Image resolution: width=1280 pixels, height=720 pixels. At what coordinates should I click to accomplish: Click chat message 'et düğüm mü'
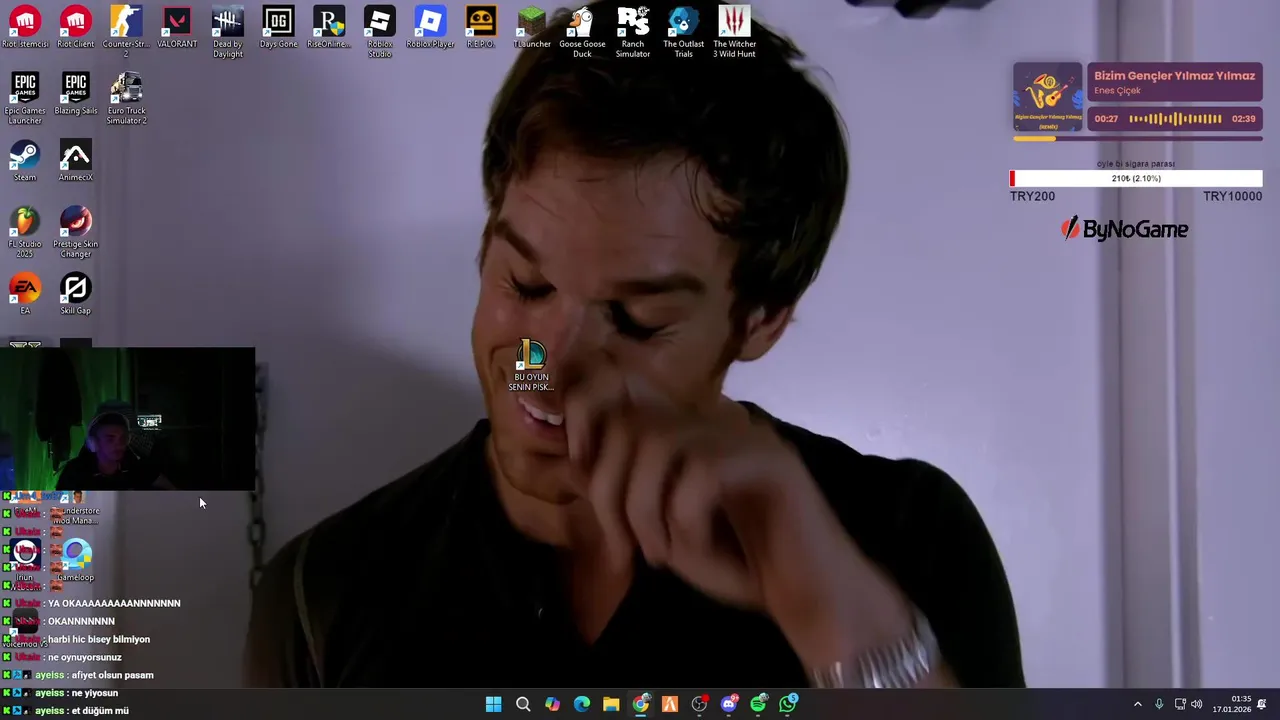coord(100,711)
